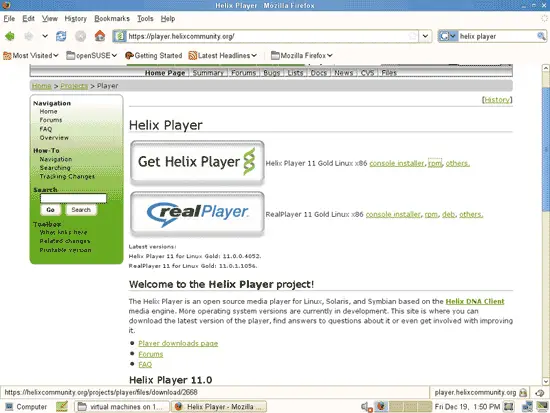Switch to the Lists project tab
The width and height of the screenshot is (550, 413).
(295, 73)
